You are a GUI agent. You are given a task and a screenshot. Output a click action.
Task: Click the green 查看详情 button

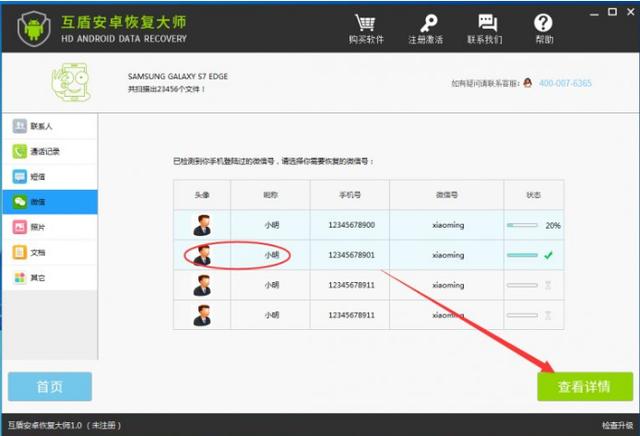point(585,386)
